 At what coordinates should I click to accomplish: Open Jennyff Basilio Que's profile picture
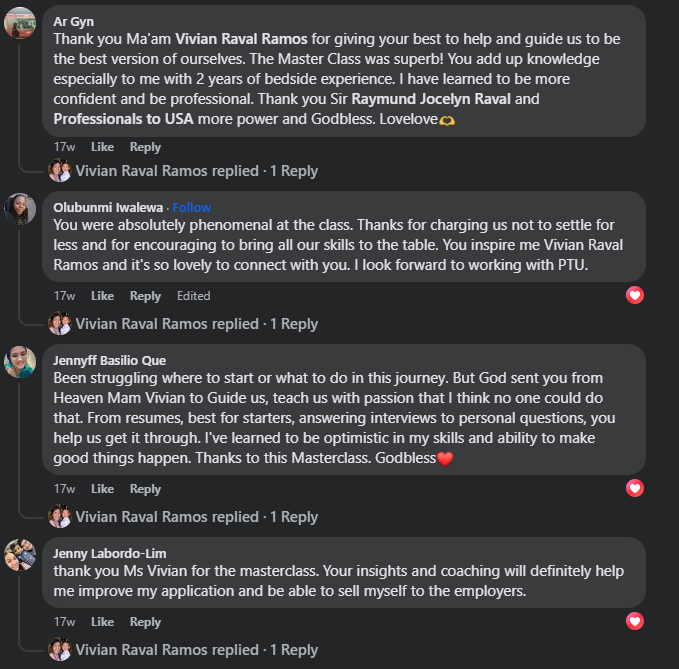point(21,362)
